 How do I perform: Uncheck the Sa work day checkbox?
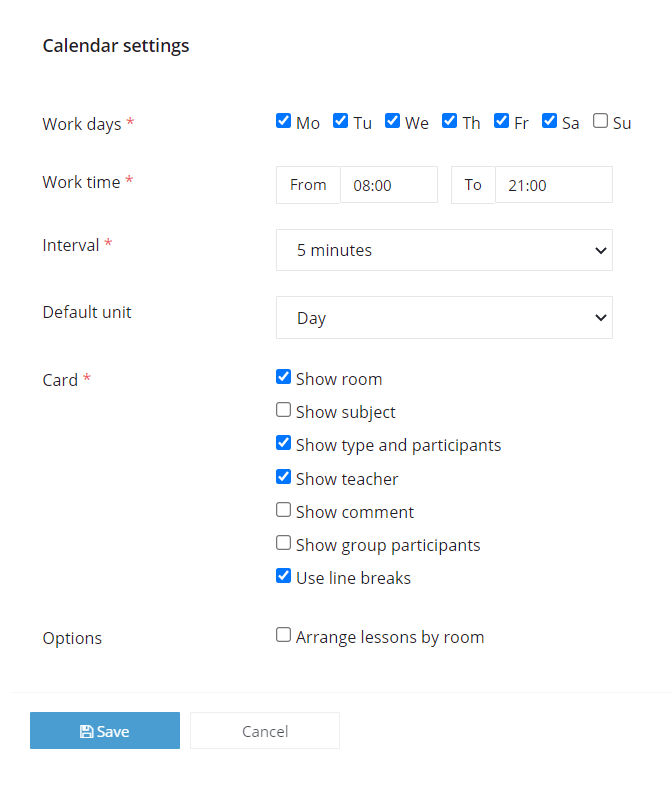[549, 121]
